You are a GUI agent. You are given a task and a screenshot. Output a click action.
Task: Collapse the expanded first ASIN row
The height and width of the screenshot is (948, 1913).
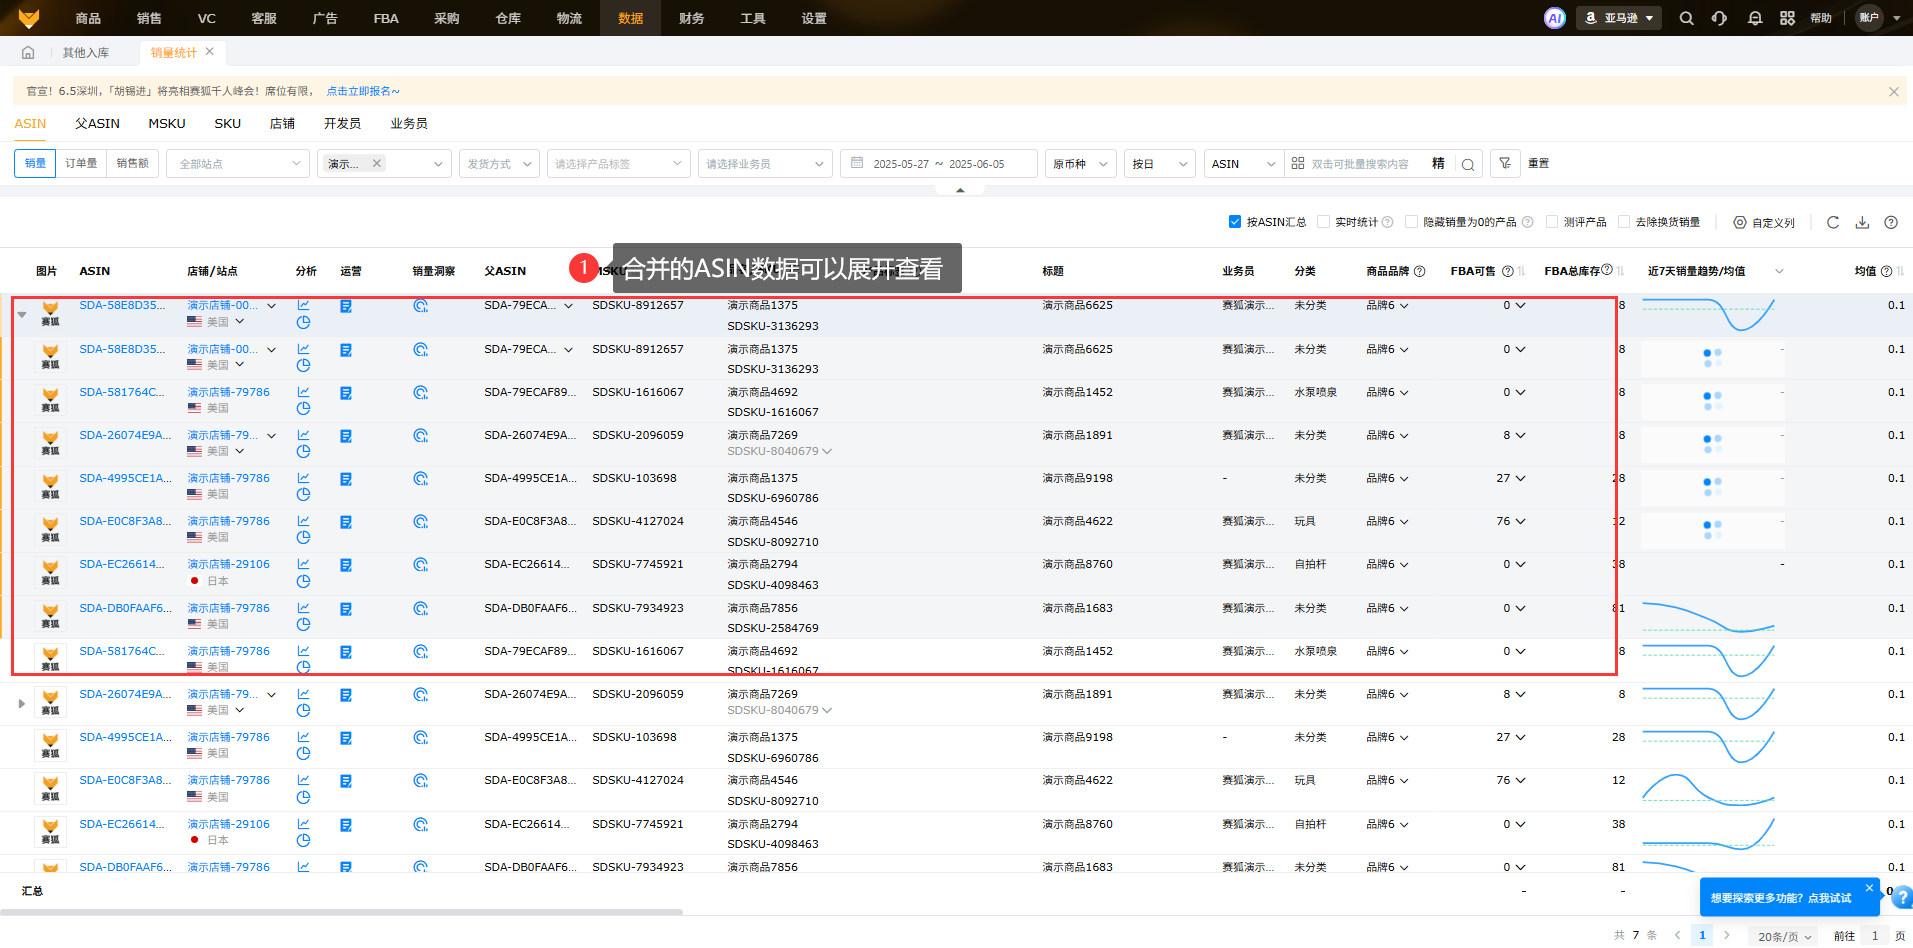[x=22, y=314]
